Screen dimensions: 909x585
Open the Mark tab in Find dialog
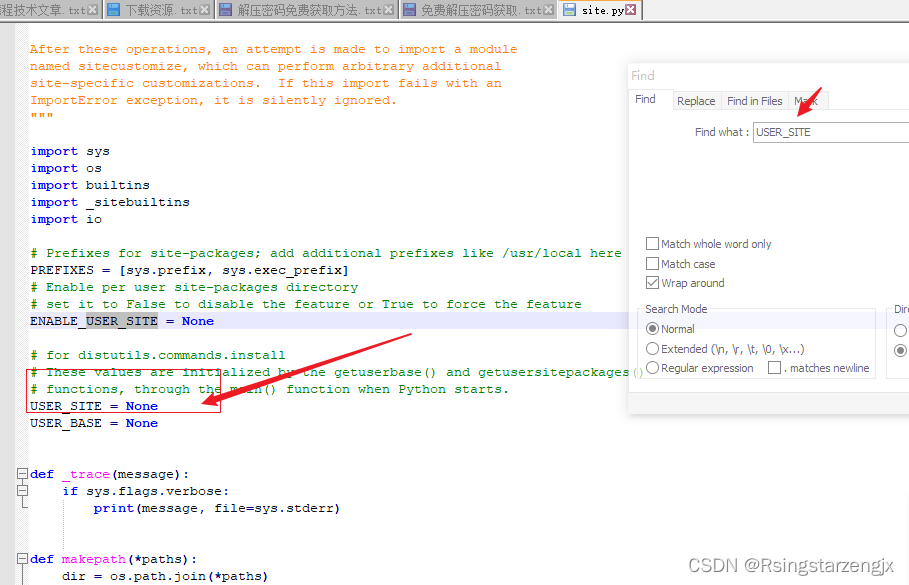tap(806, 101)
